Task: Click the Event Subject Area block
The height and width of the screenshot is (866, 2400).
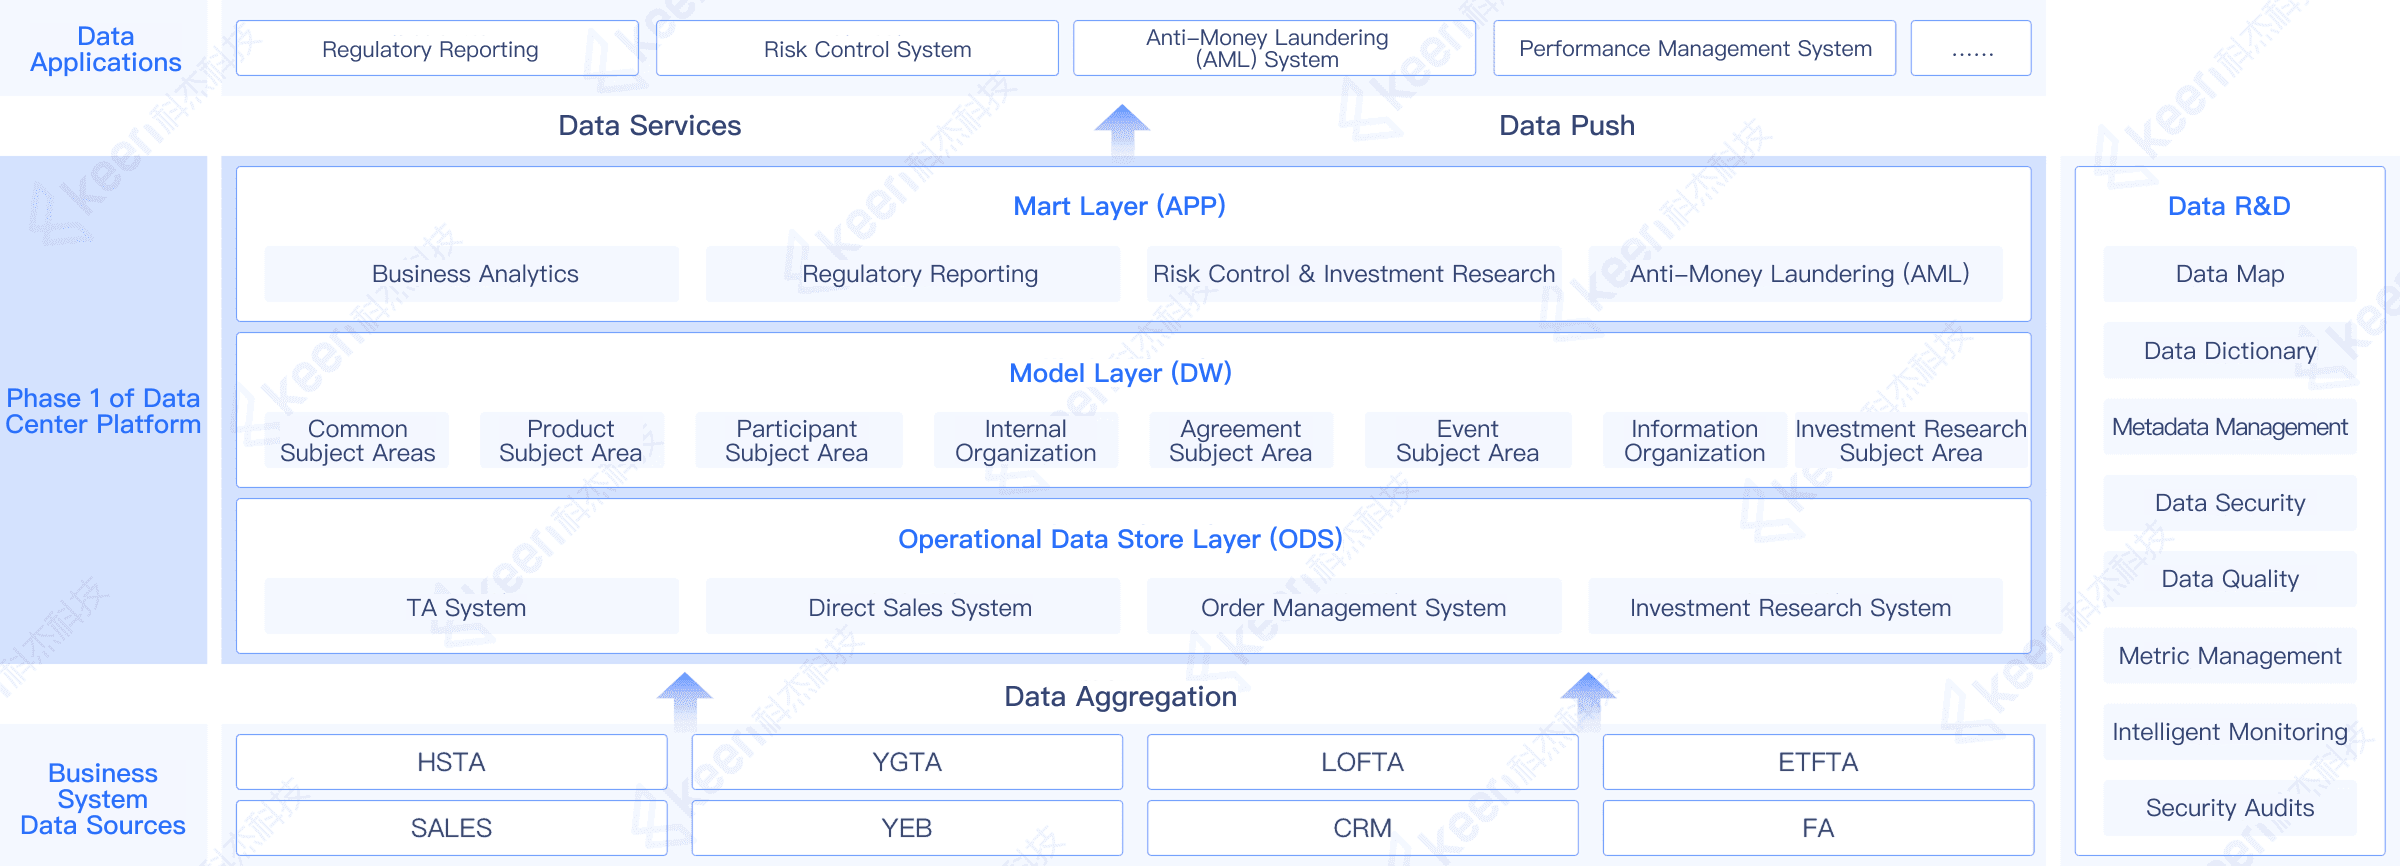Action: (1467, 441)
